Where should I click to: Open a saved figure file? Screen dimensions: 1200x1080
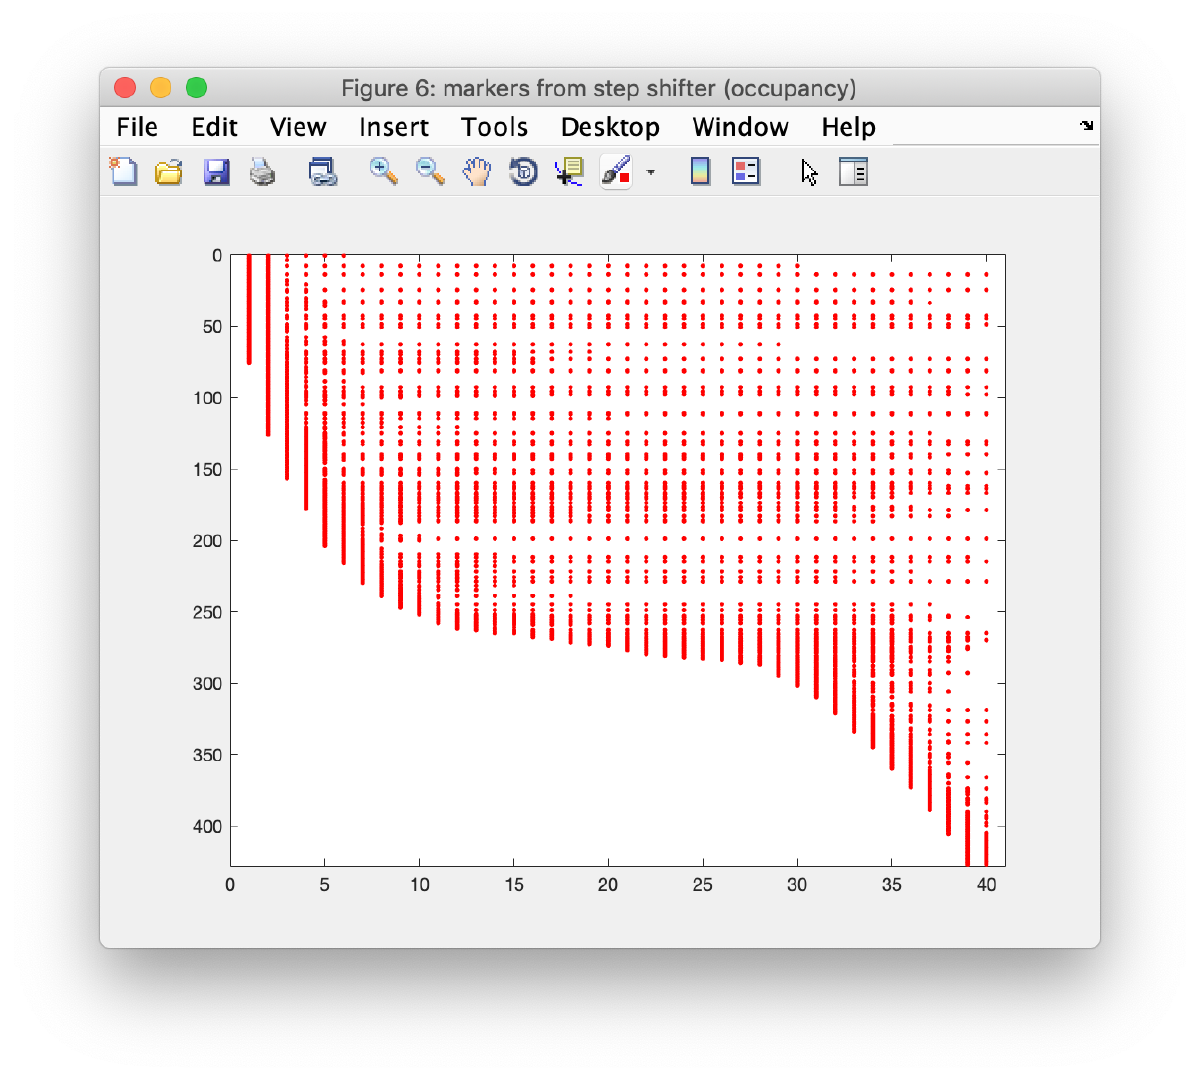(x=168, y=171)
